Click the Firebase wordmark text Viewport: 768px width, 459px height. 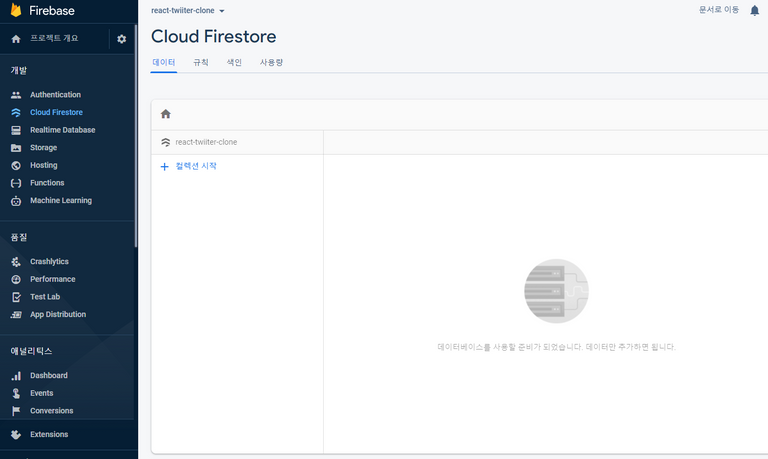coord(52,10)
